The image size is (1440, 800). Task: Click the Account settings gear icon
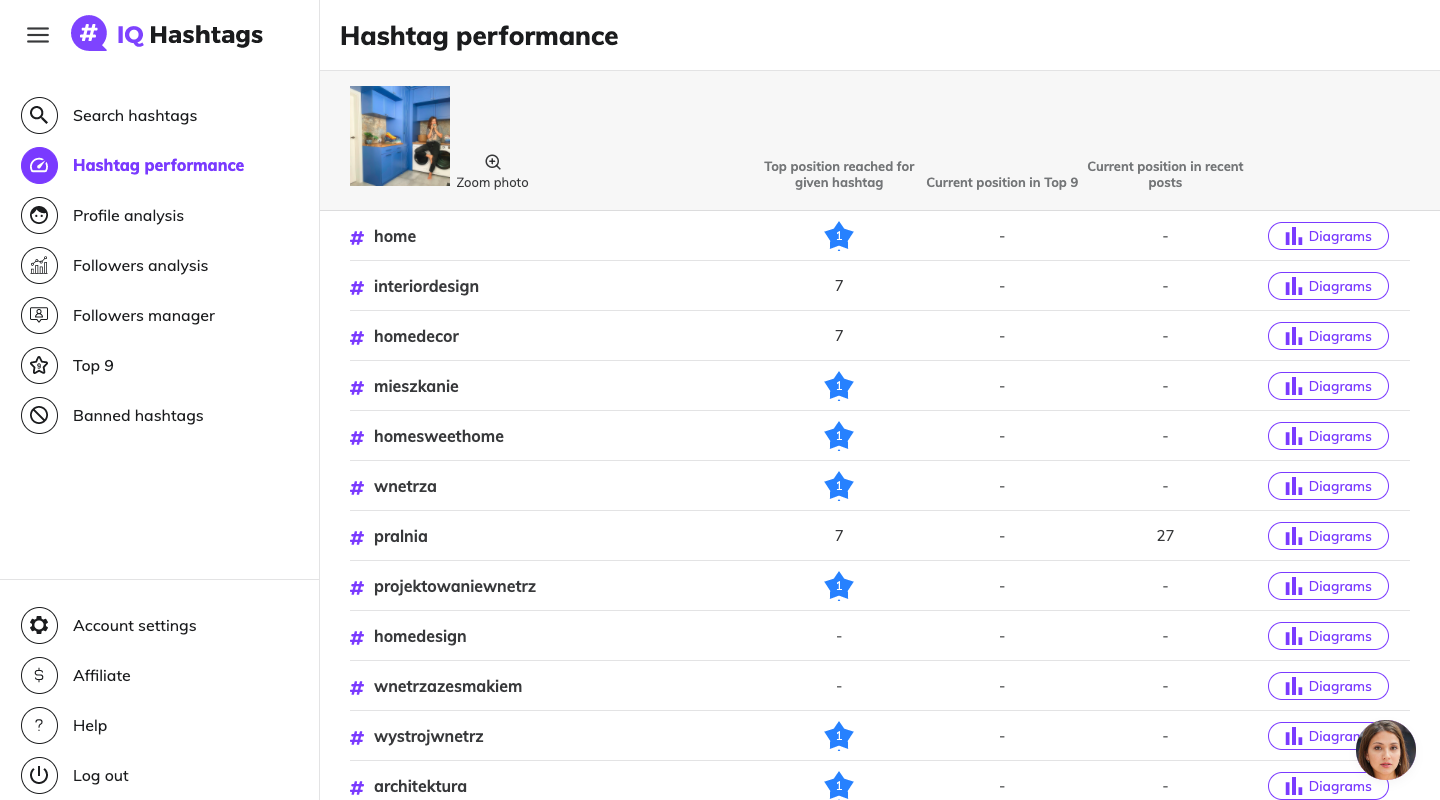pyautogui.click(x=39, y=625)
